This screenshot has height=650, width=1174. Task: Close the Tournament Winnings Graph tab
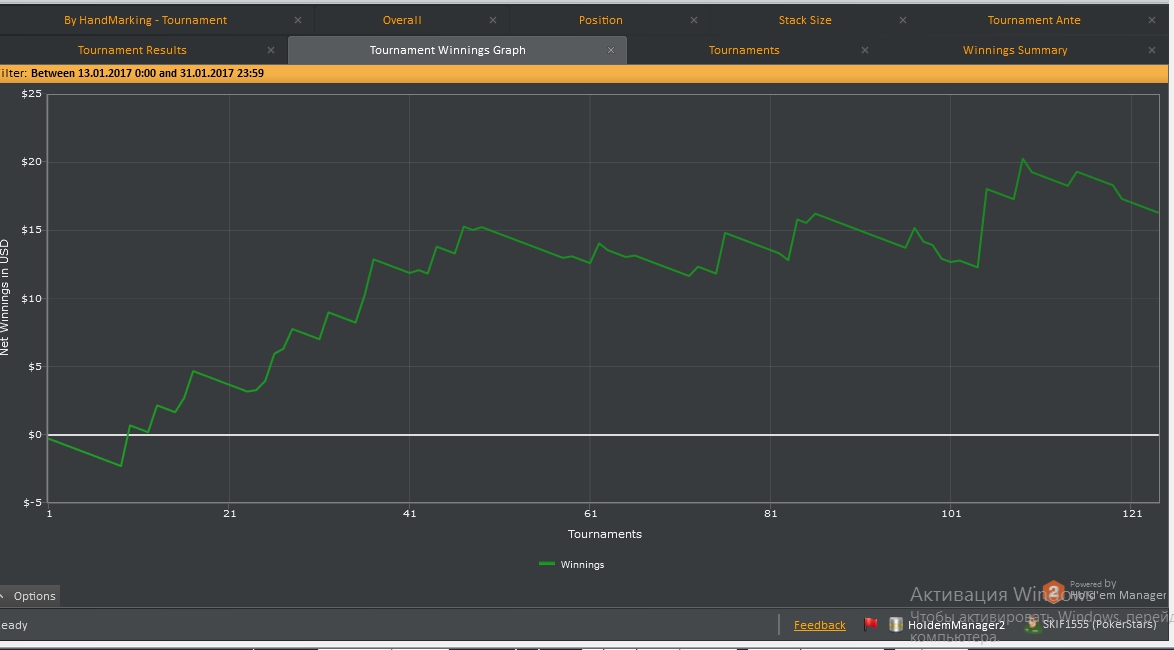click(611, 50)
